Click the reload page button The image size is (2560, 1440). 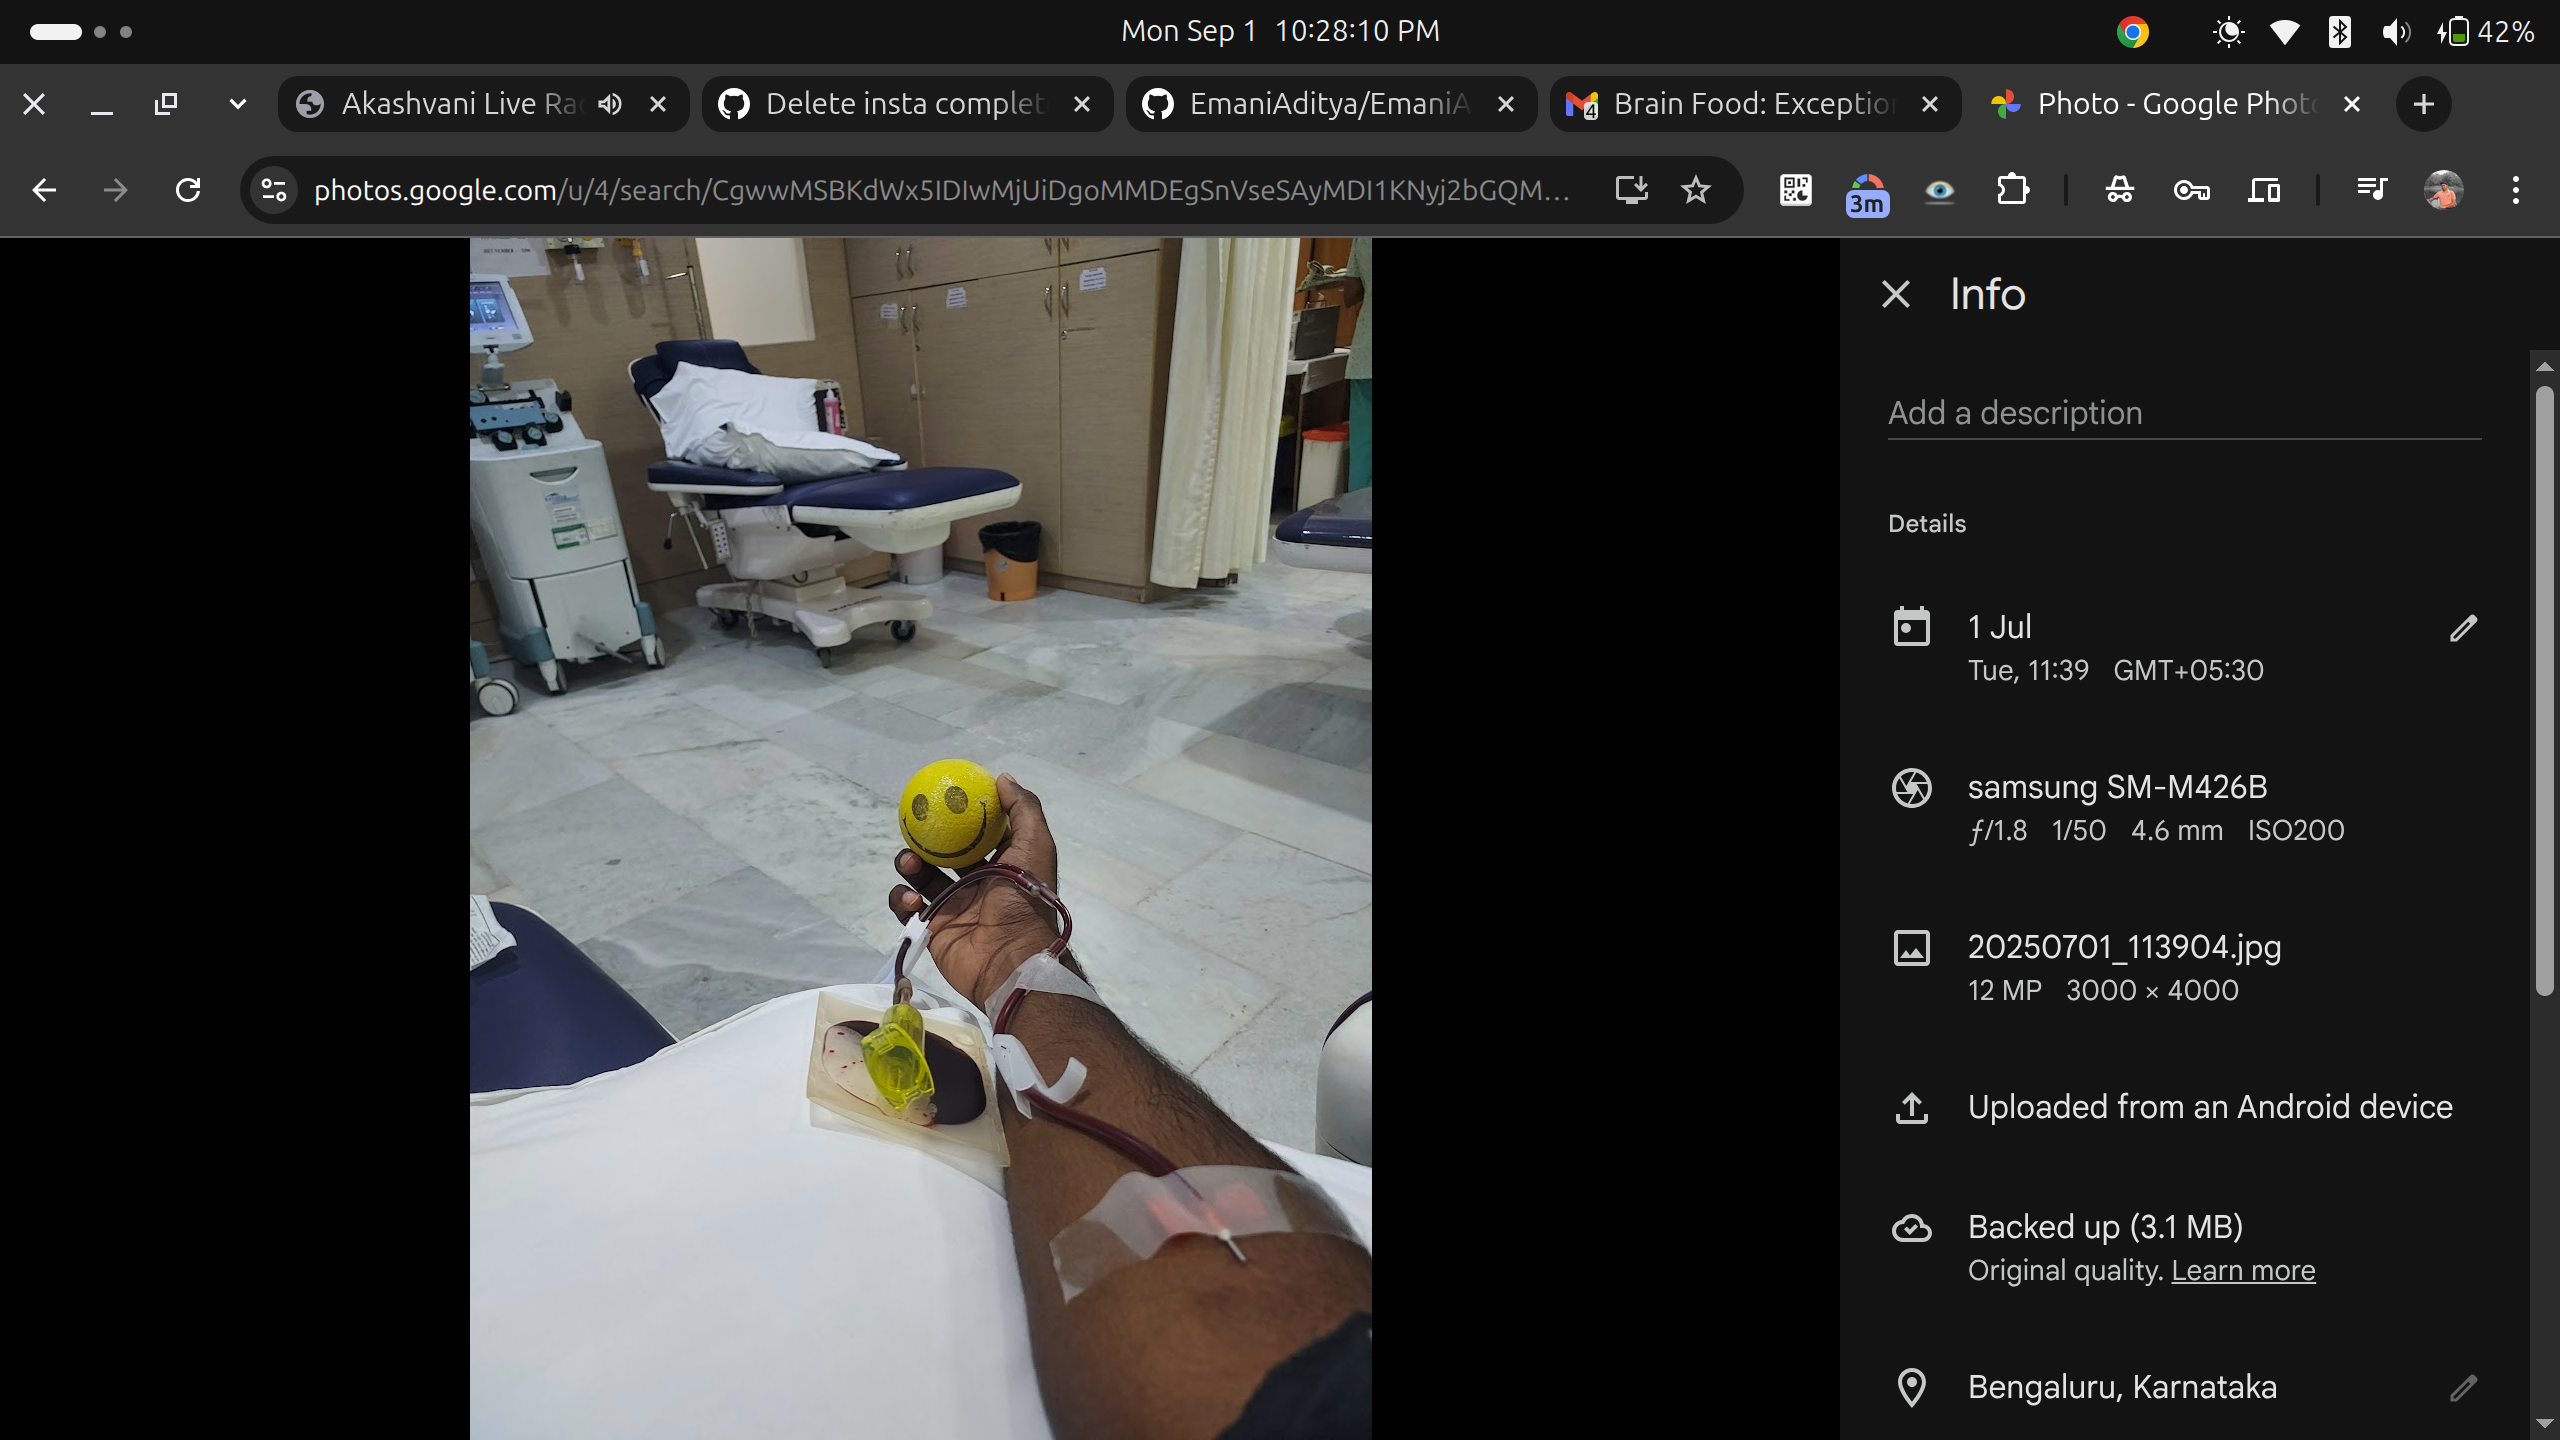click(187, 190)
